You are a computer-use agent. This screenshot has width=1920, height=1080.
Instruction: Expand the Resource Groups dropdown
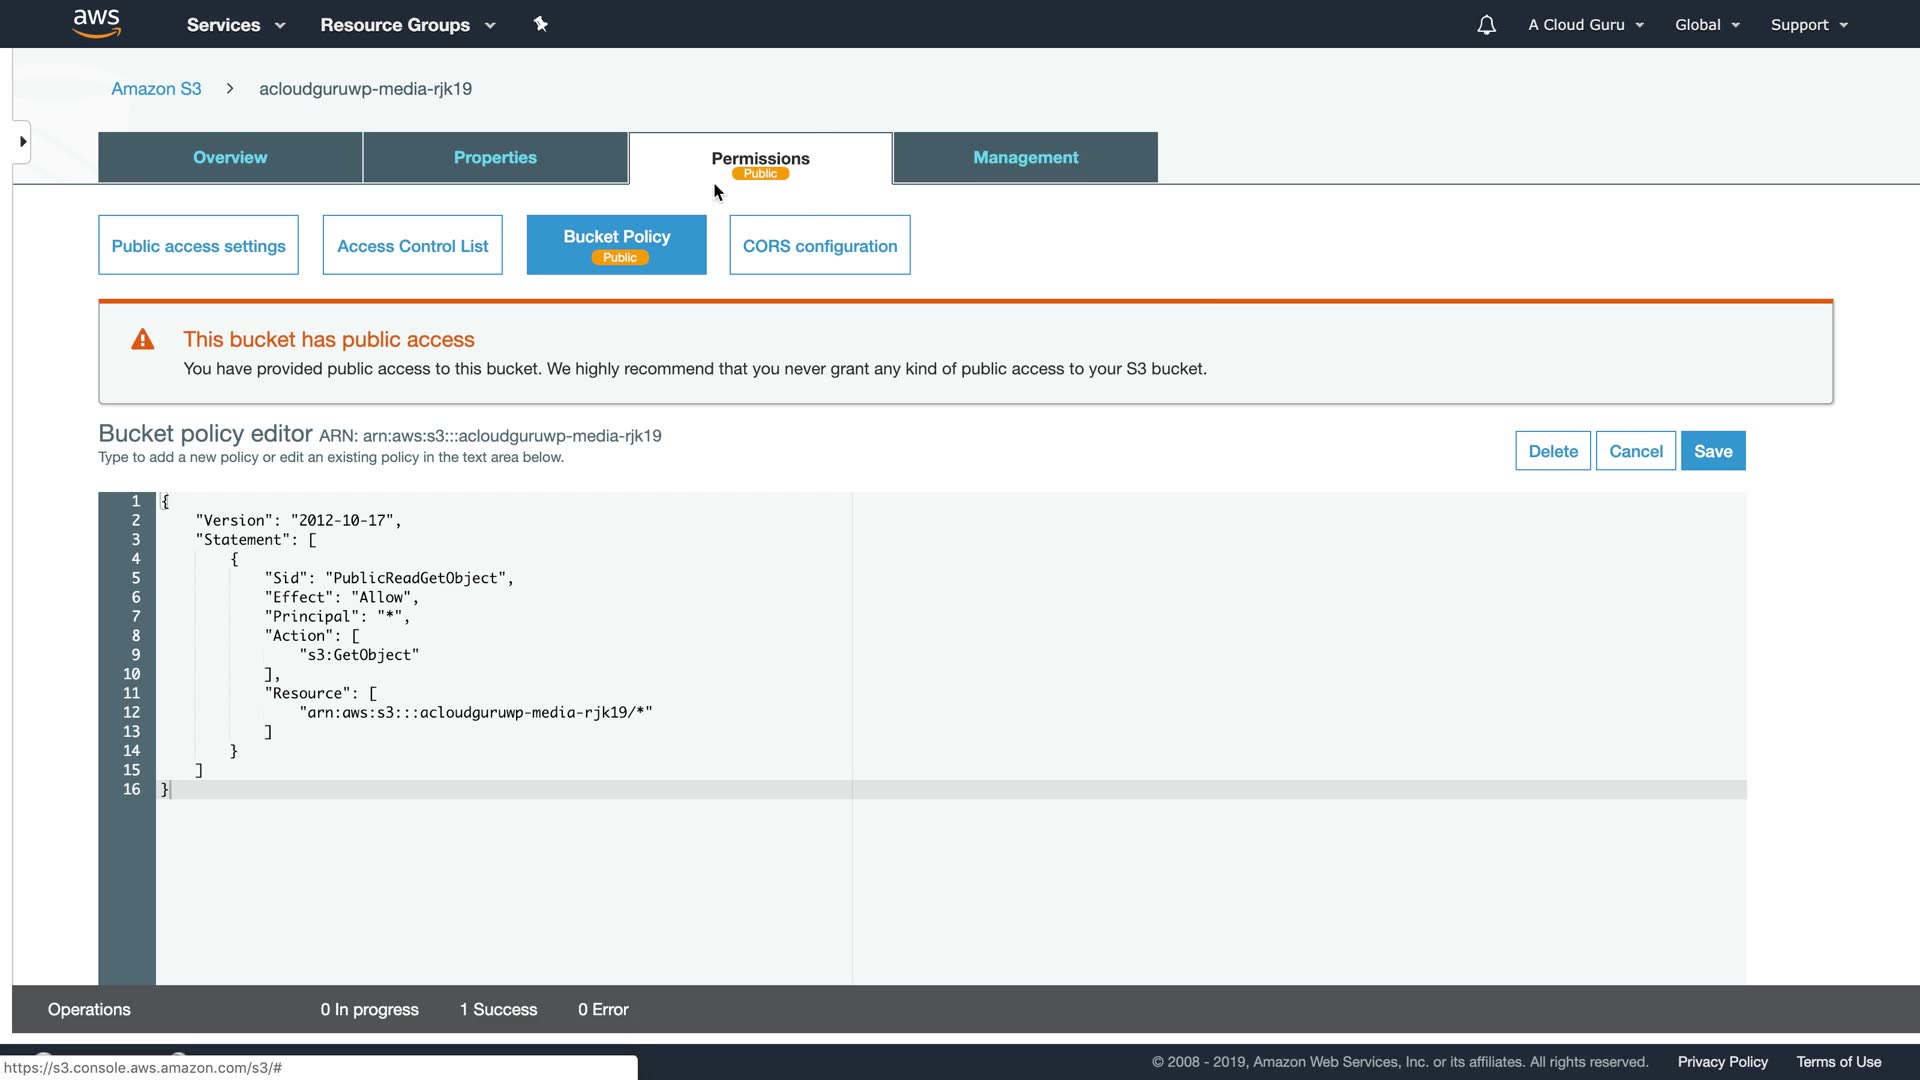click(407, 25)
